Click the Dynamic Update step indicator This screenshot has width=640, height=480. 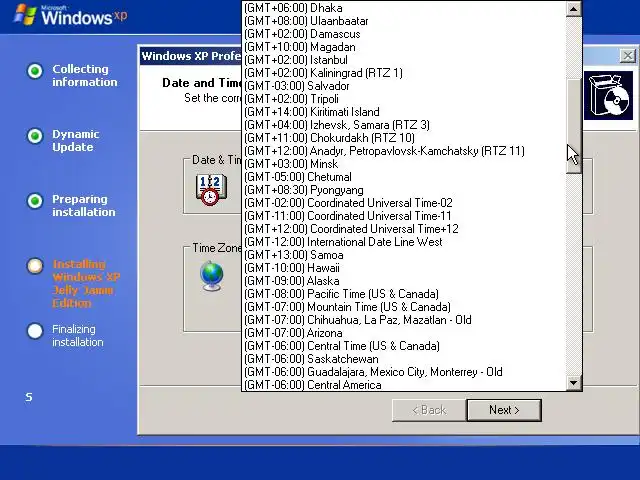pos(35,136)
